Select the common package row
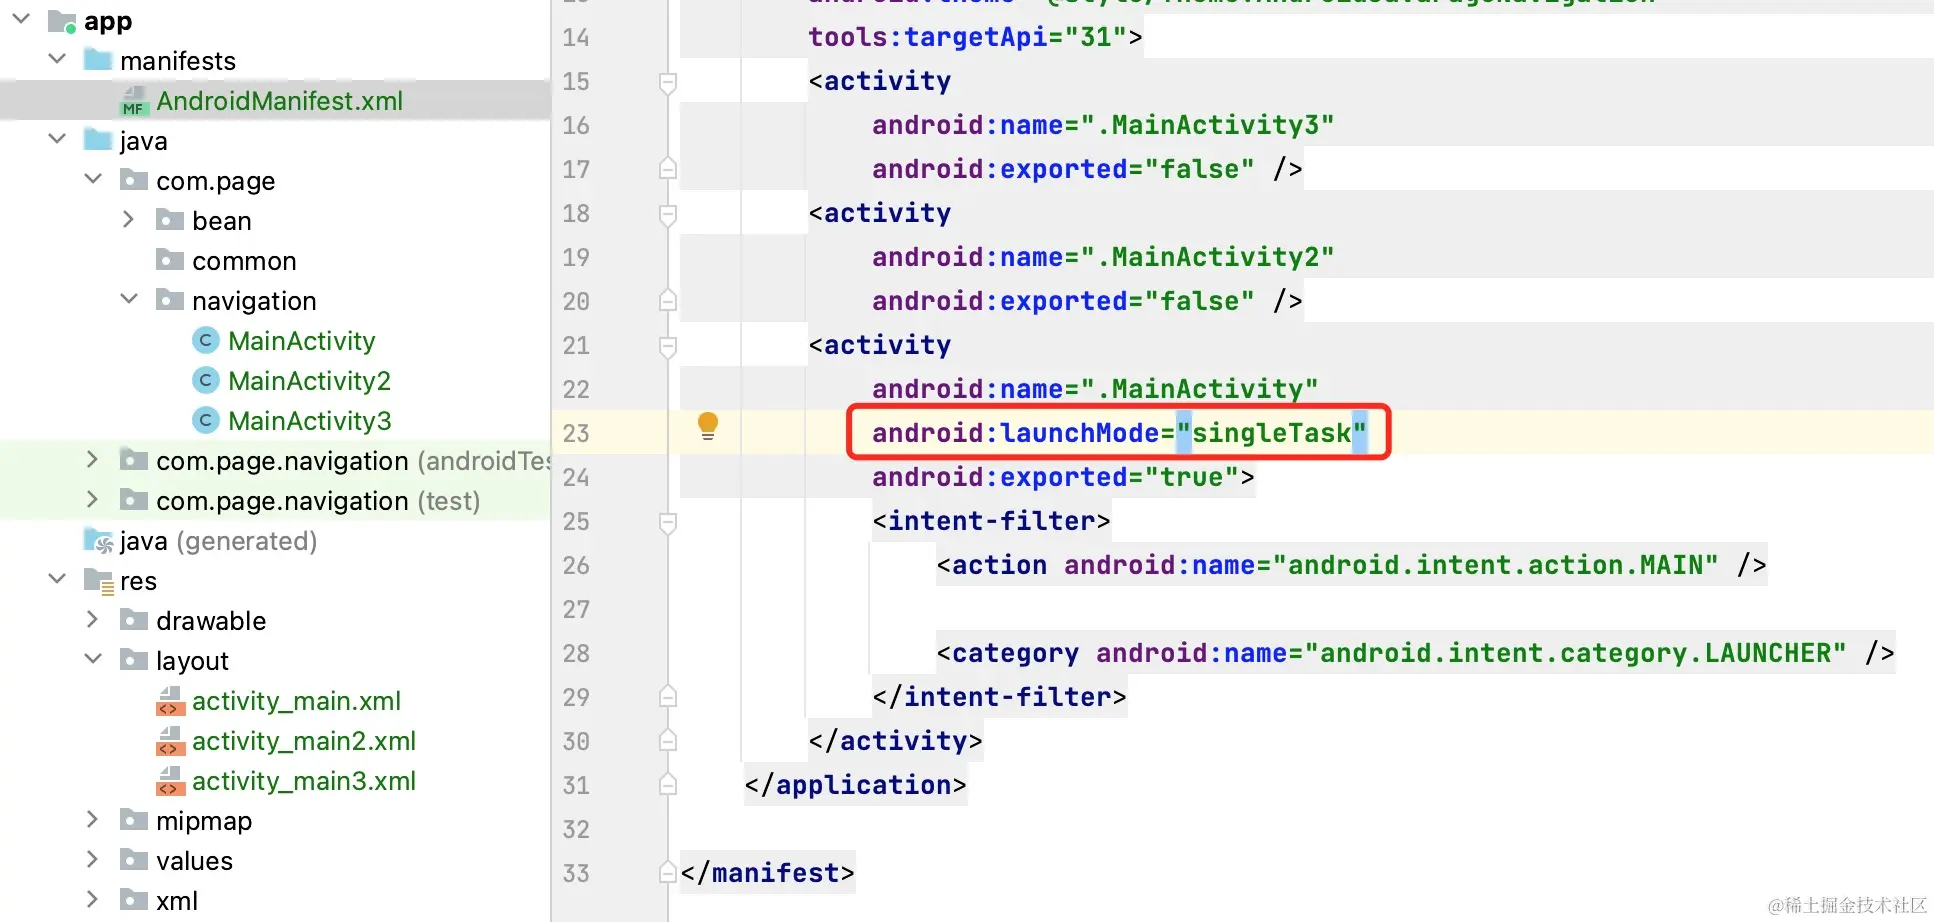This screenshot has height=922, width=1934. (275, 261)
